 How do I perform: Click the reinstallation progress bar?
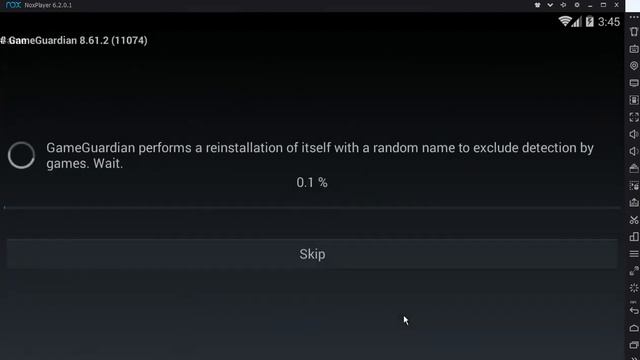tap(312, 207)
